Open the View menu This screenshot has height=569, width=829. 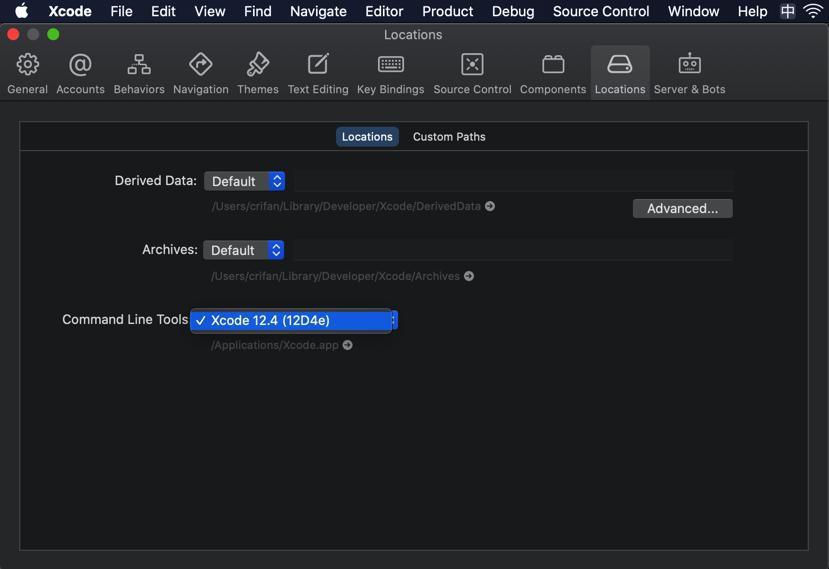point(209,11)
